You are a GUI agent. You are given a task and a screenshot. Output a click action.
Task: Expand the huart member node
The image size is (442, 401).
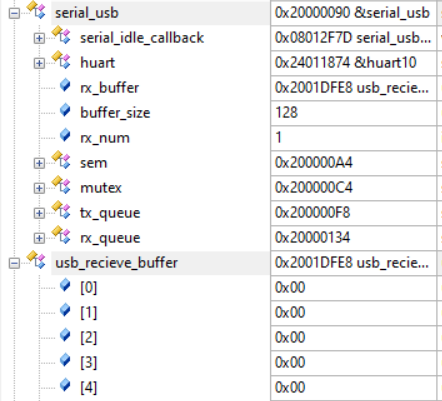pos(39,63)
